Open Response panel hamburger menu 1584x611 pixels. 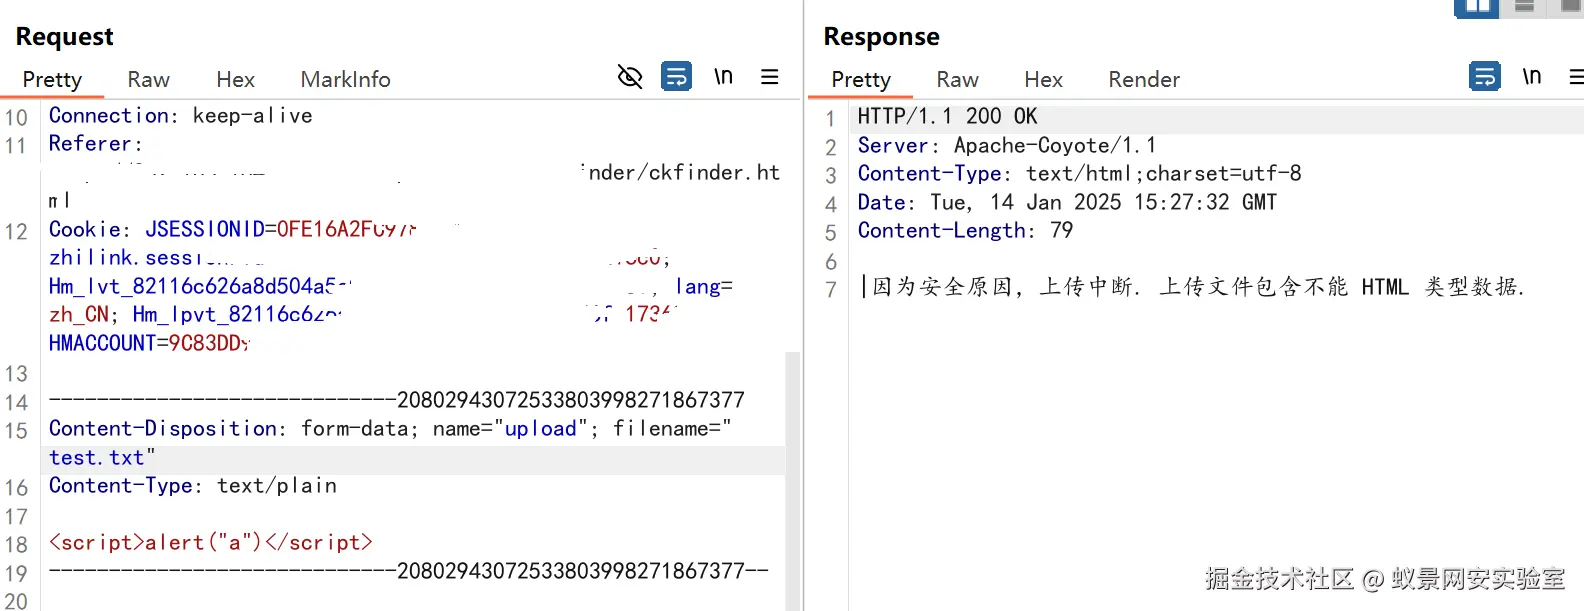coord(1577,76)
